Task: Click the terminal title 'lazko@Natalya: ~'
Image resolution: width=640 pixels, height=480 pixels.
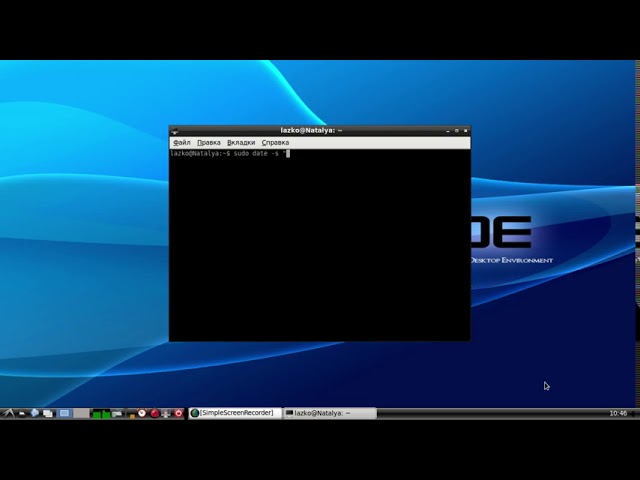Action: (x=311, y=130)
